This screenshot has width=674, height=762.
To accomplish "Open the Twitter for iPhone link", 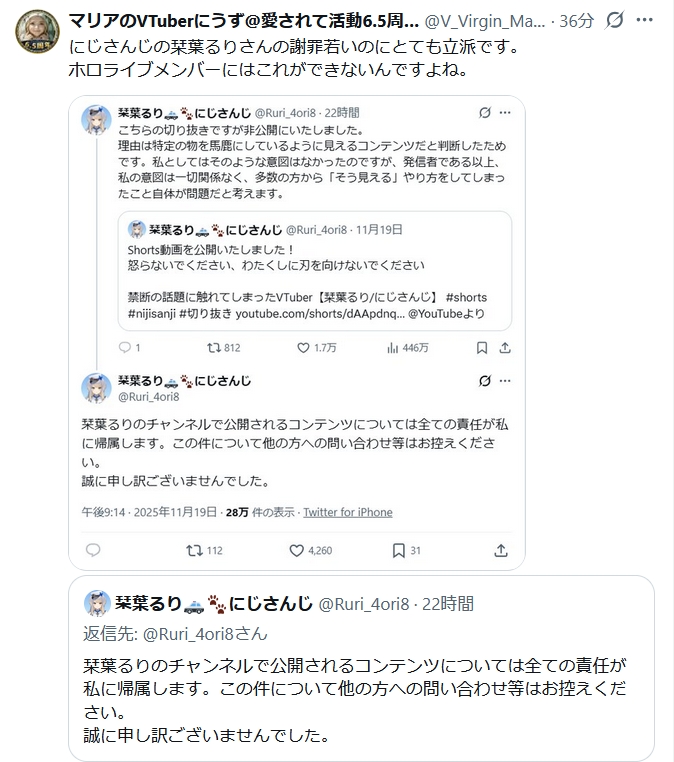I will [x=347, y=512].
